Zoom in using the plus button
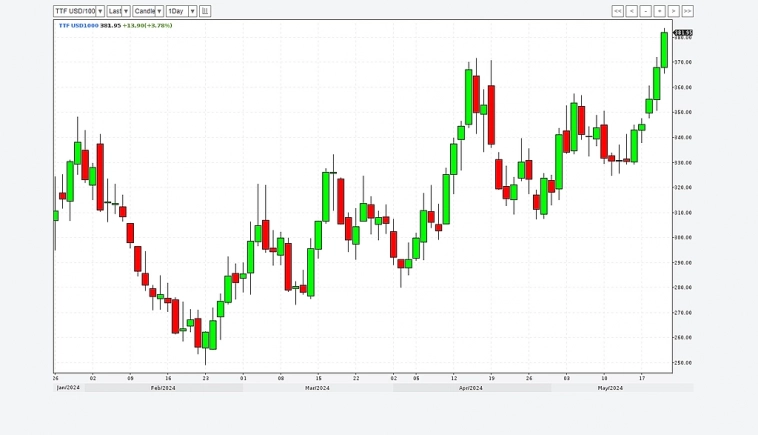The image size is (758, 435). click(x=659, y=11)
